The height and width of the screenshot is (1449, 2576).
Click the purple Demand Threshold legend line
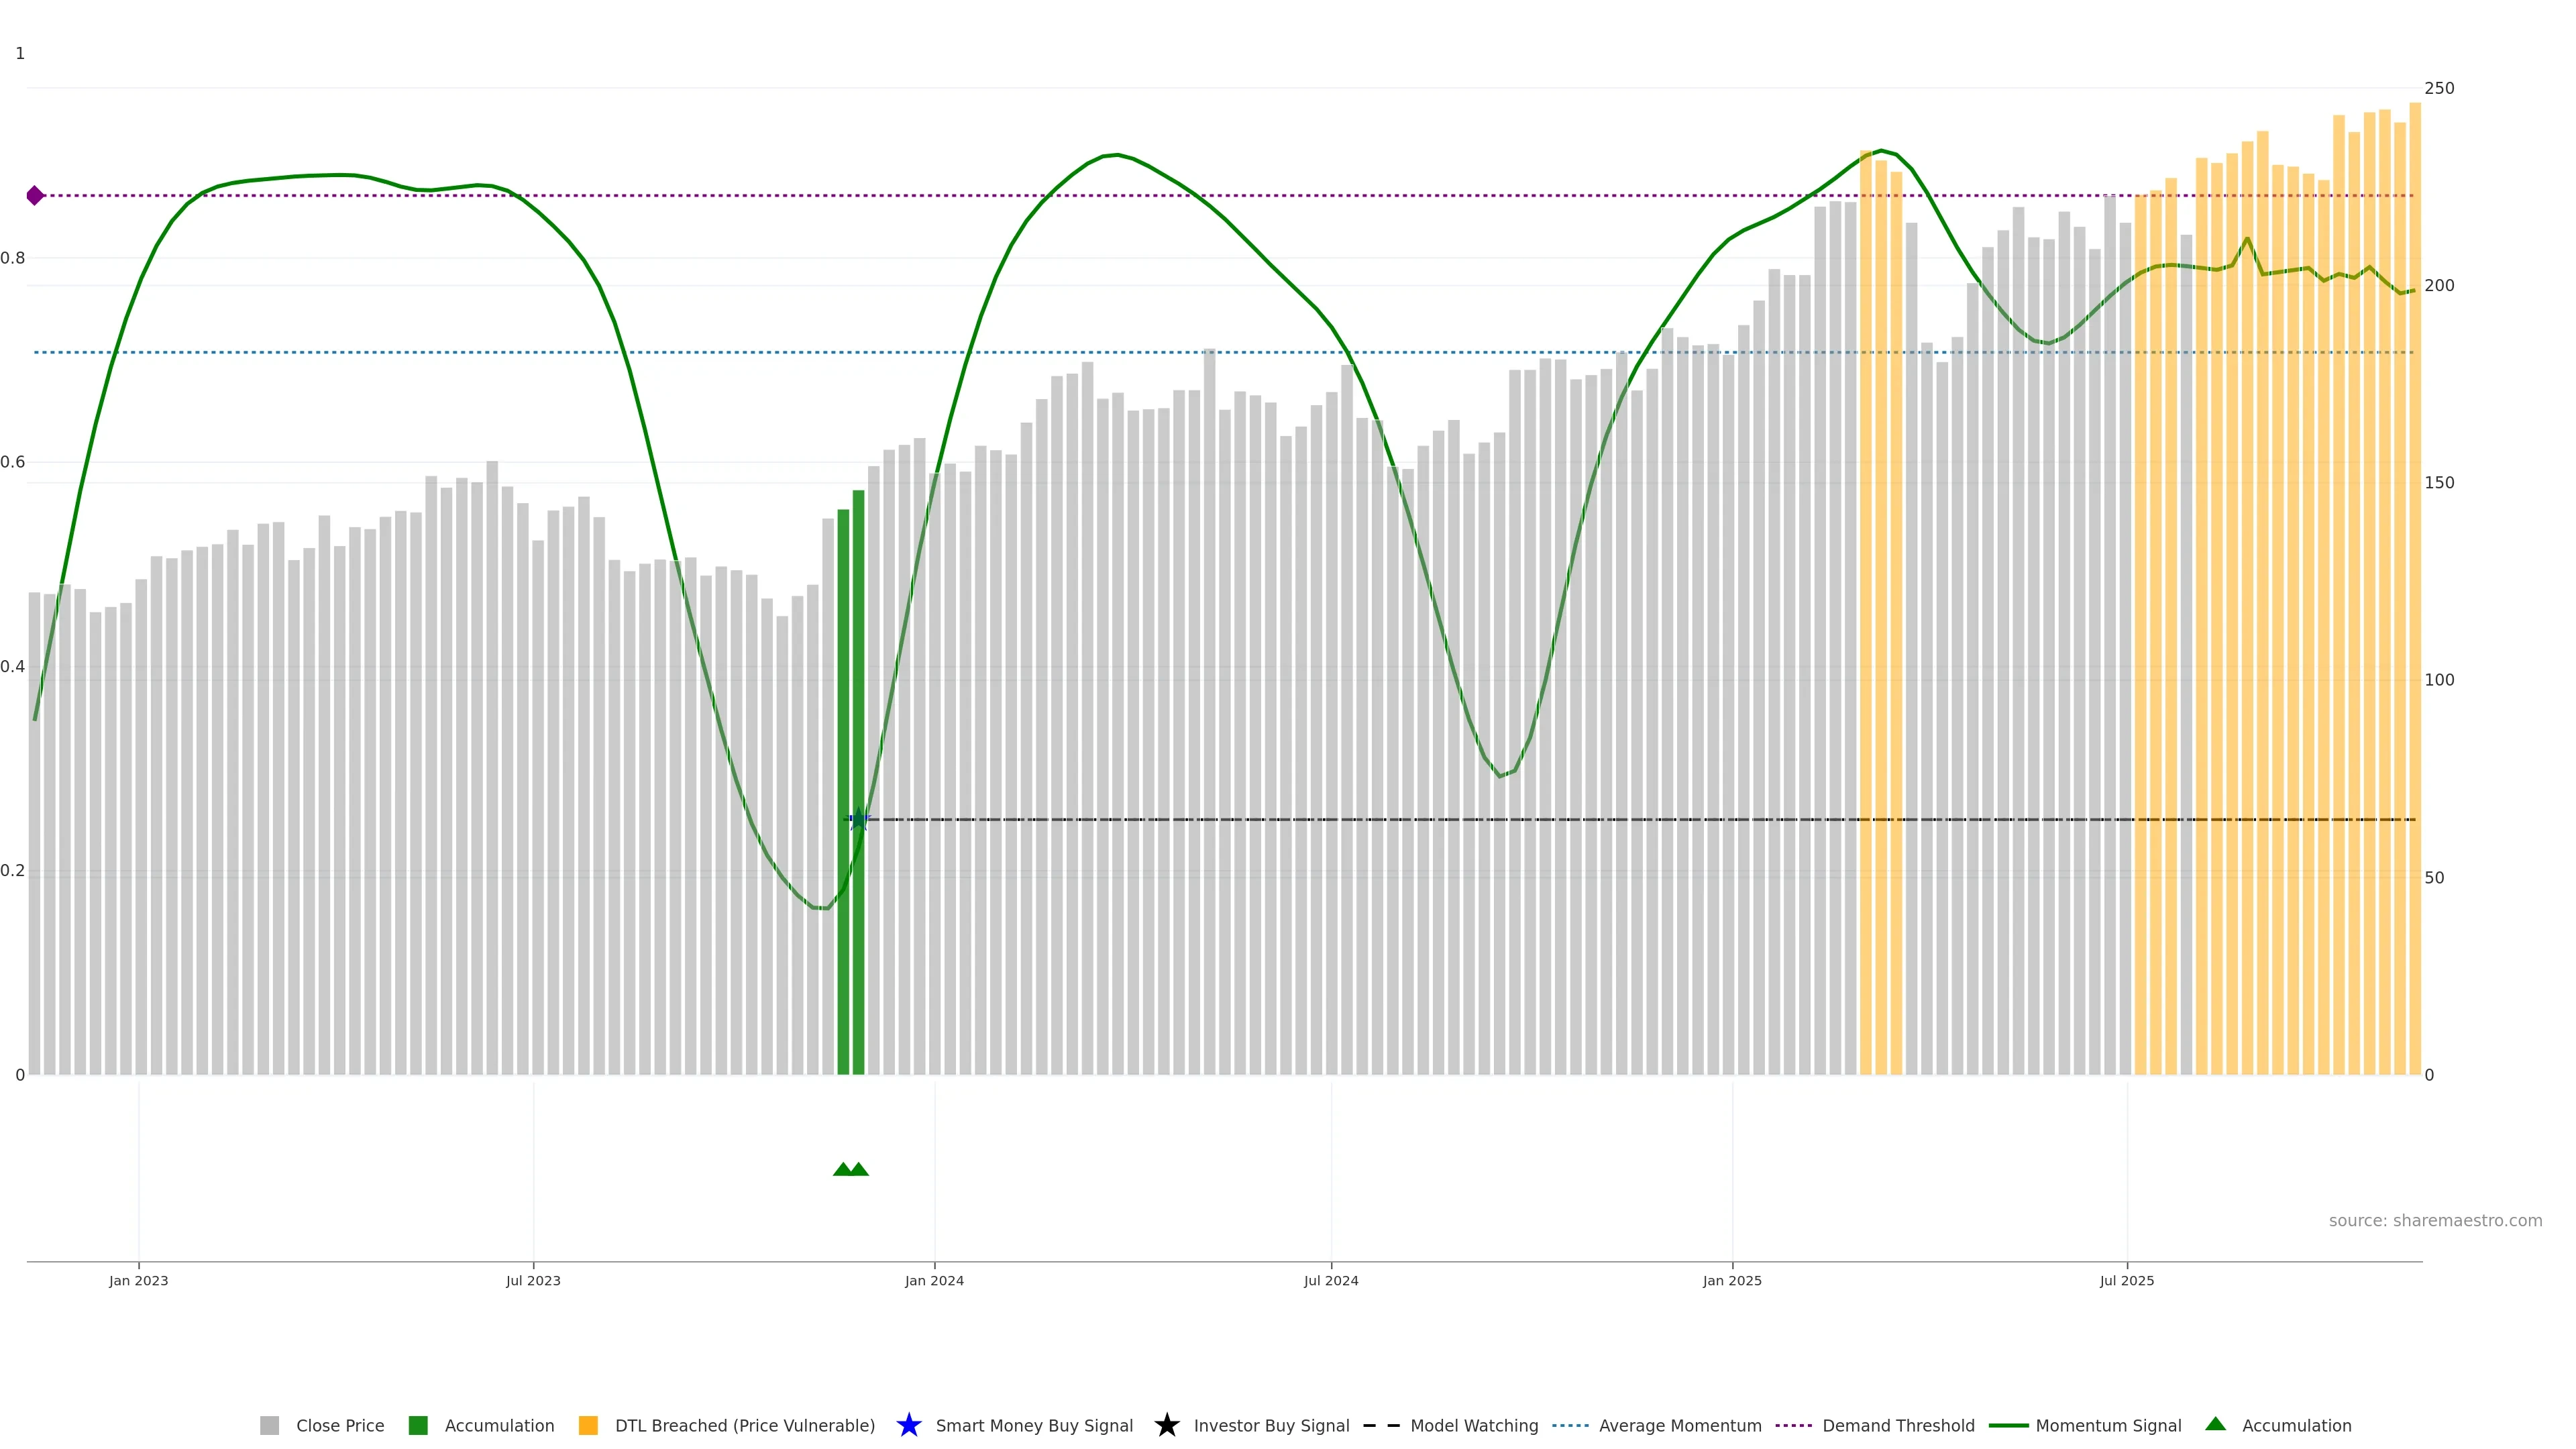pyautogui.click(x=1793, y=1425)
